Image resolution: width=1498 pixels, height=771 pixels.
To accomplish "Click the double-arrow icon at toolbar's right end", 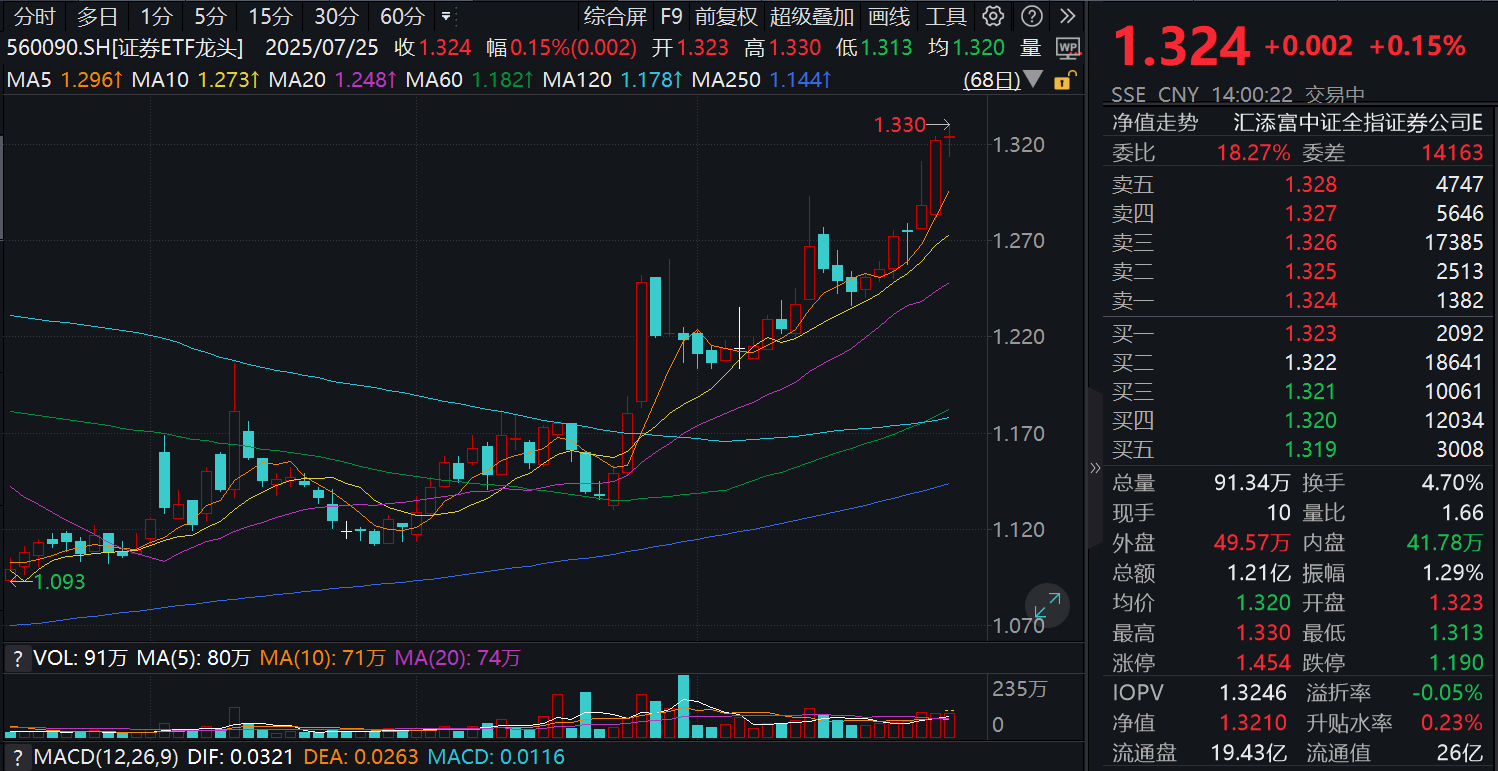I will coord(1068,16).
